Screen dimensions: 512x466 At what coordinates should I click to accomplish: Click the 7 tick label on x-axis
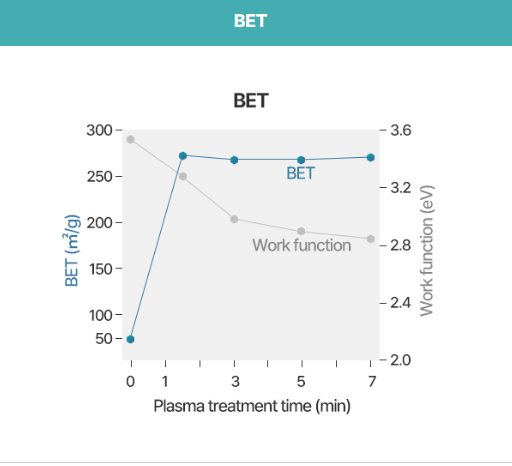pos(372,381)
